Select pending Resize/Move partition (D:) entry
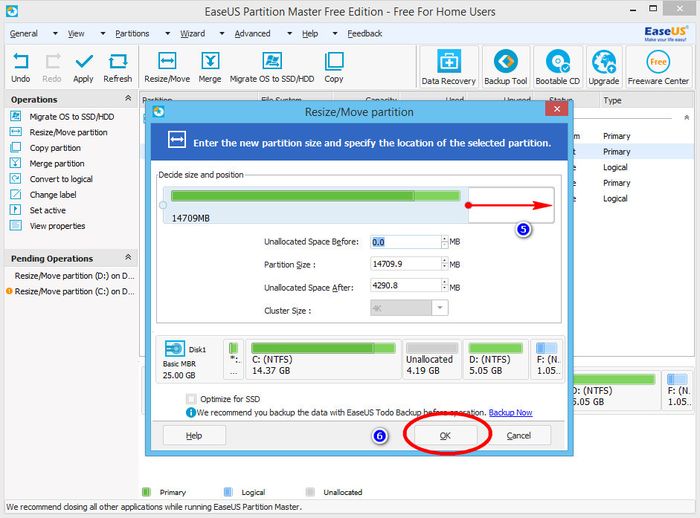700x518 pixels. point(74,276)
